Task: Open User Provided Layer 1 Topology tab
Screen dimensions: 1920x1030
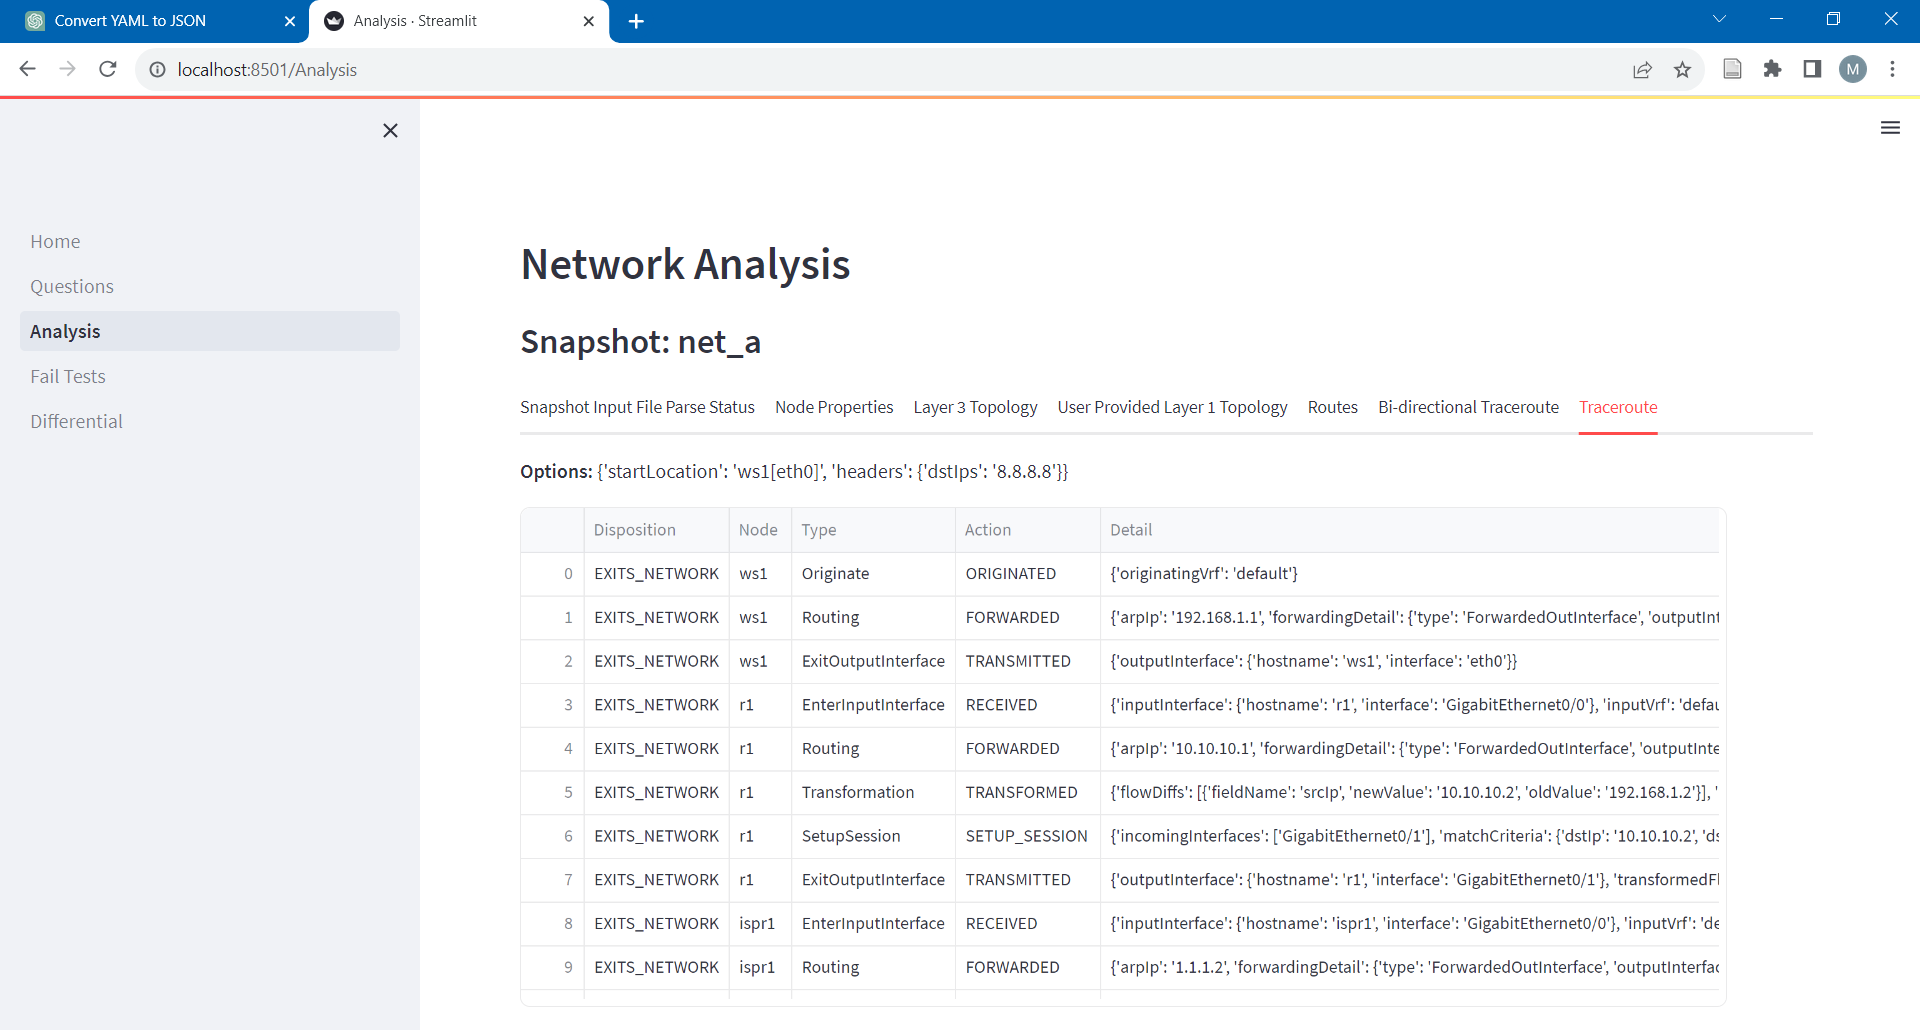Action: coord(1172,407)
